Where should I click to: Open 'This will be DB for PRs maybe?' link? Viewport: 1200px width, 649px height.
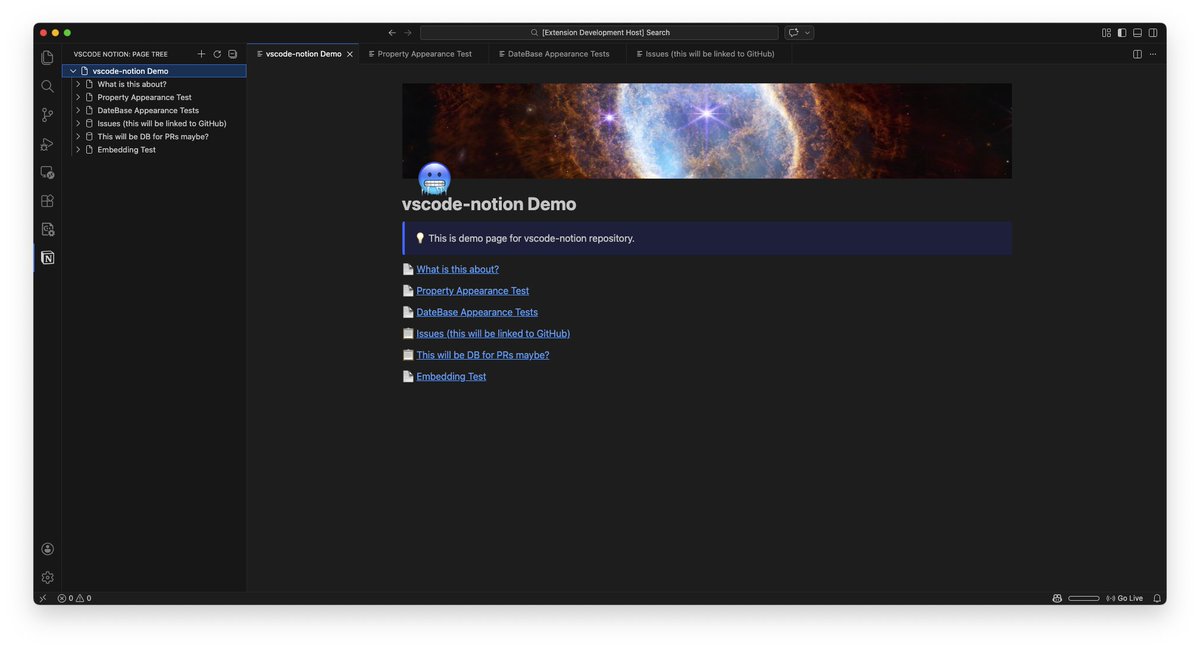tap(483, 355)
